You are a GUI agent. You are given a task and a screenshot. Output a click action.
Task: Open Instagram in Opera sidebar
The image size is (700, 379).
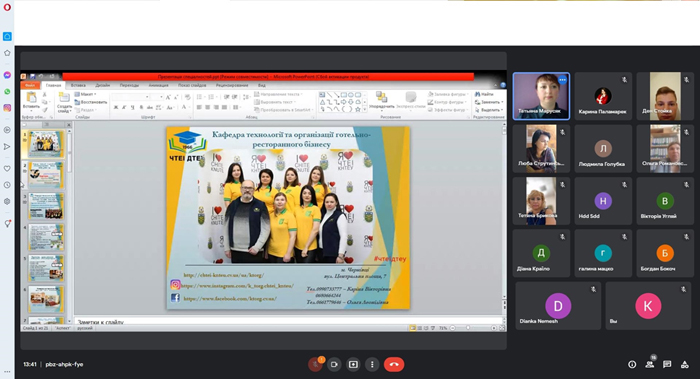tap(7, 108)
